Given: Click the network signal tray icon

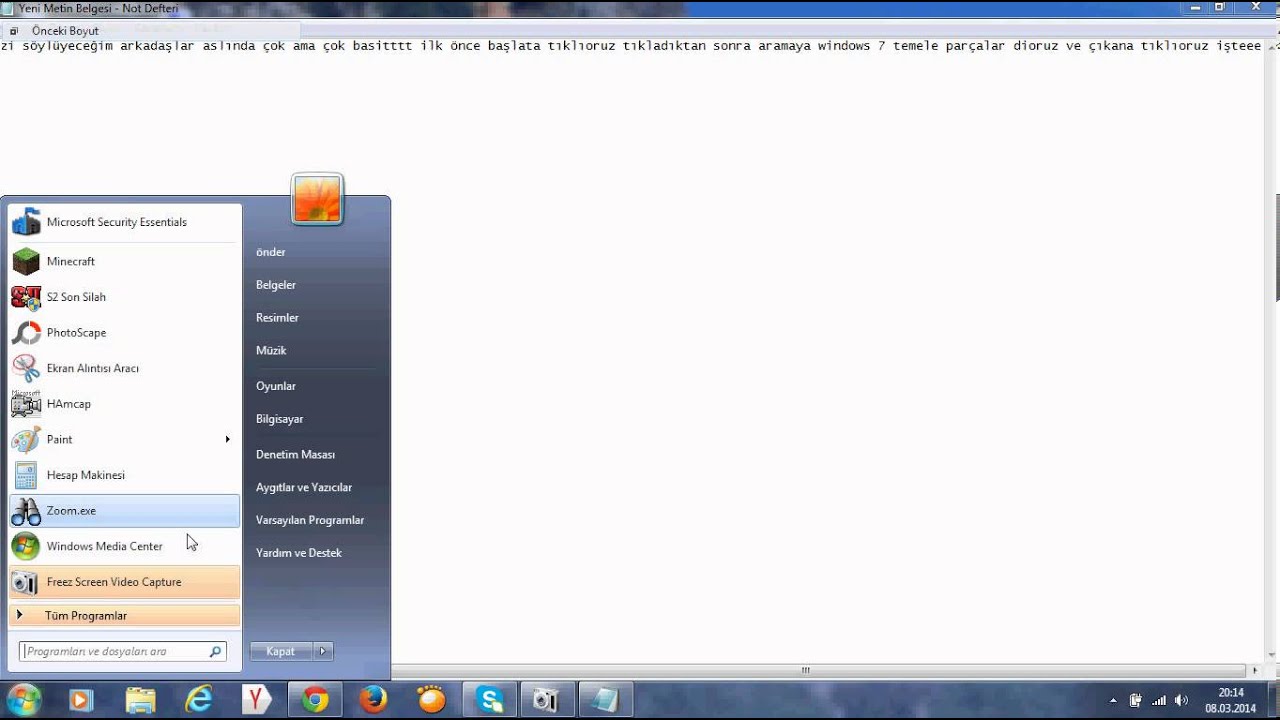Looking at the screenshot, I should pos(1159,700).
